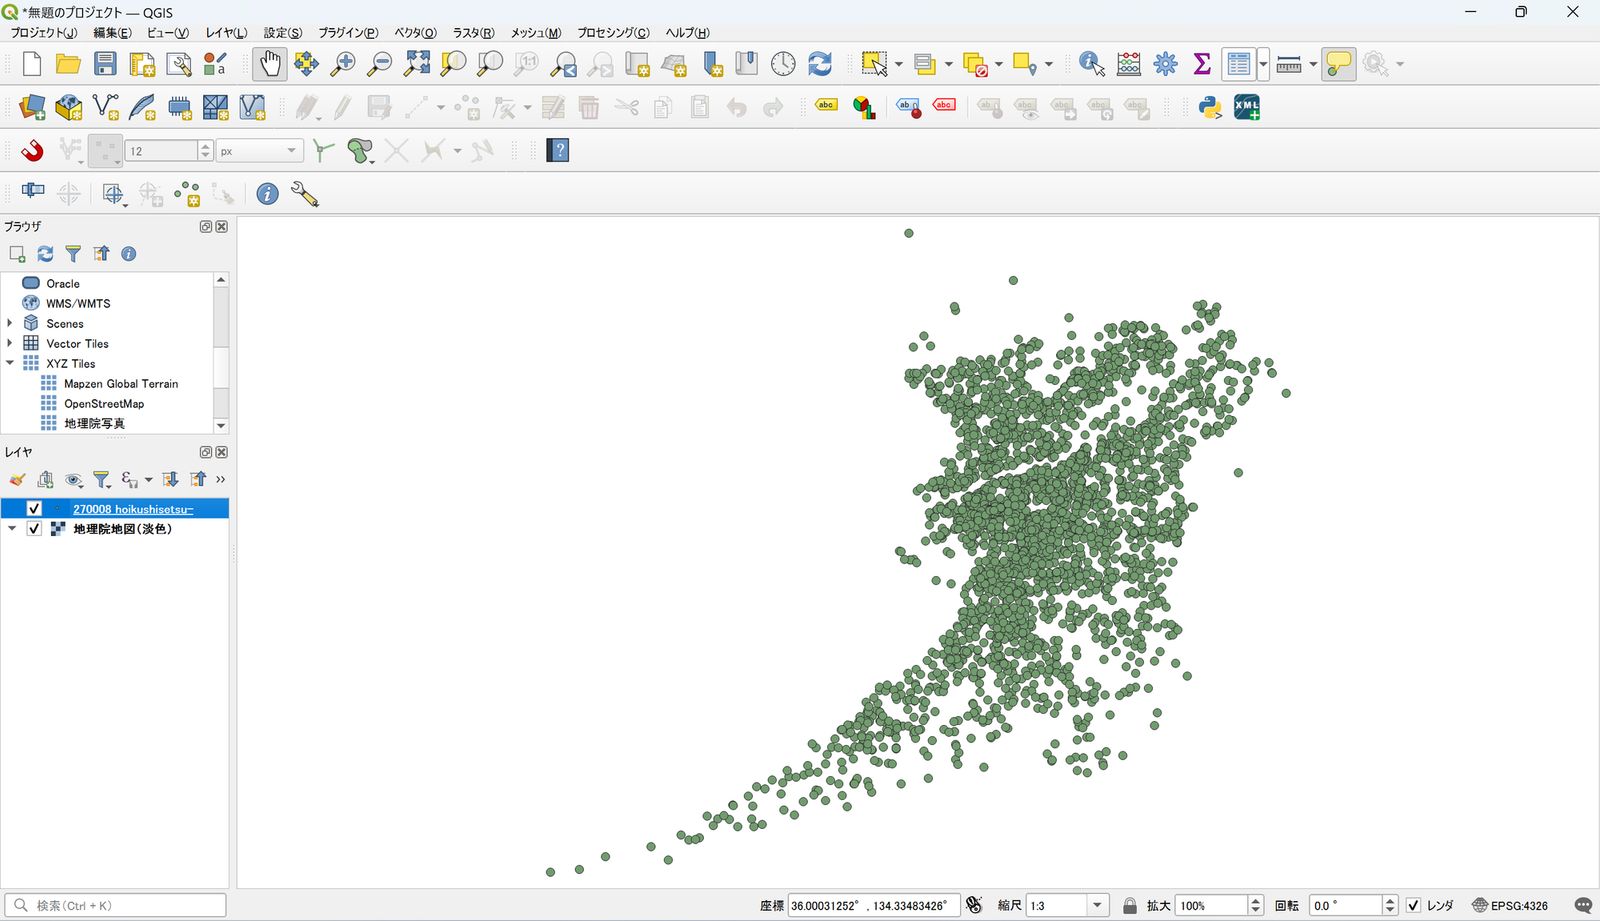
Task: Click the 検索 (Ctrl + K) locator search field
Action: (x=115, y=905)
